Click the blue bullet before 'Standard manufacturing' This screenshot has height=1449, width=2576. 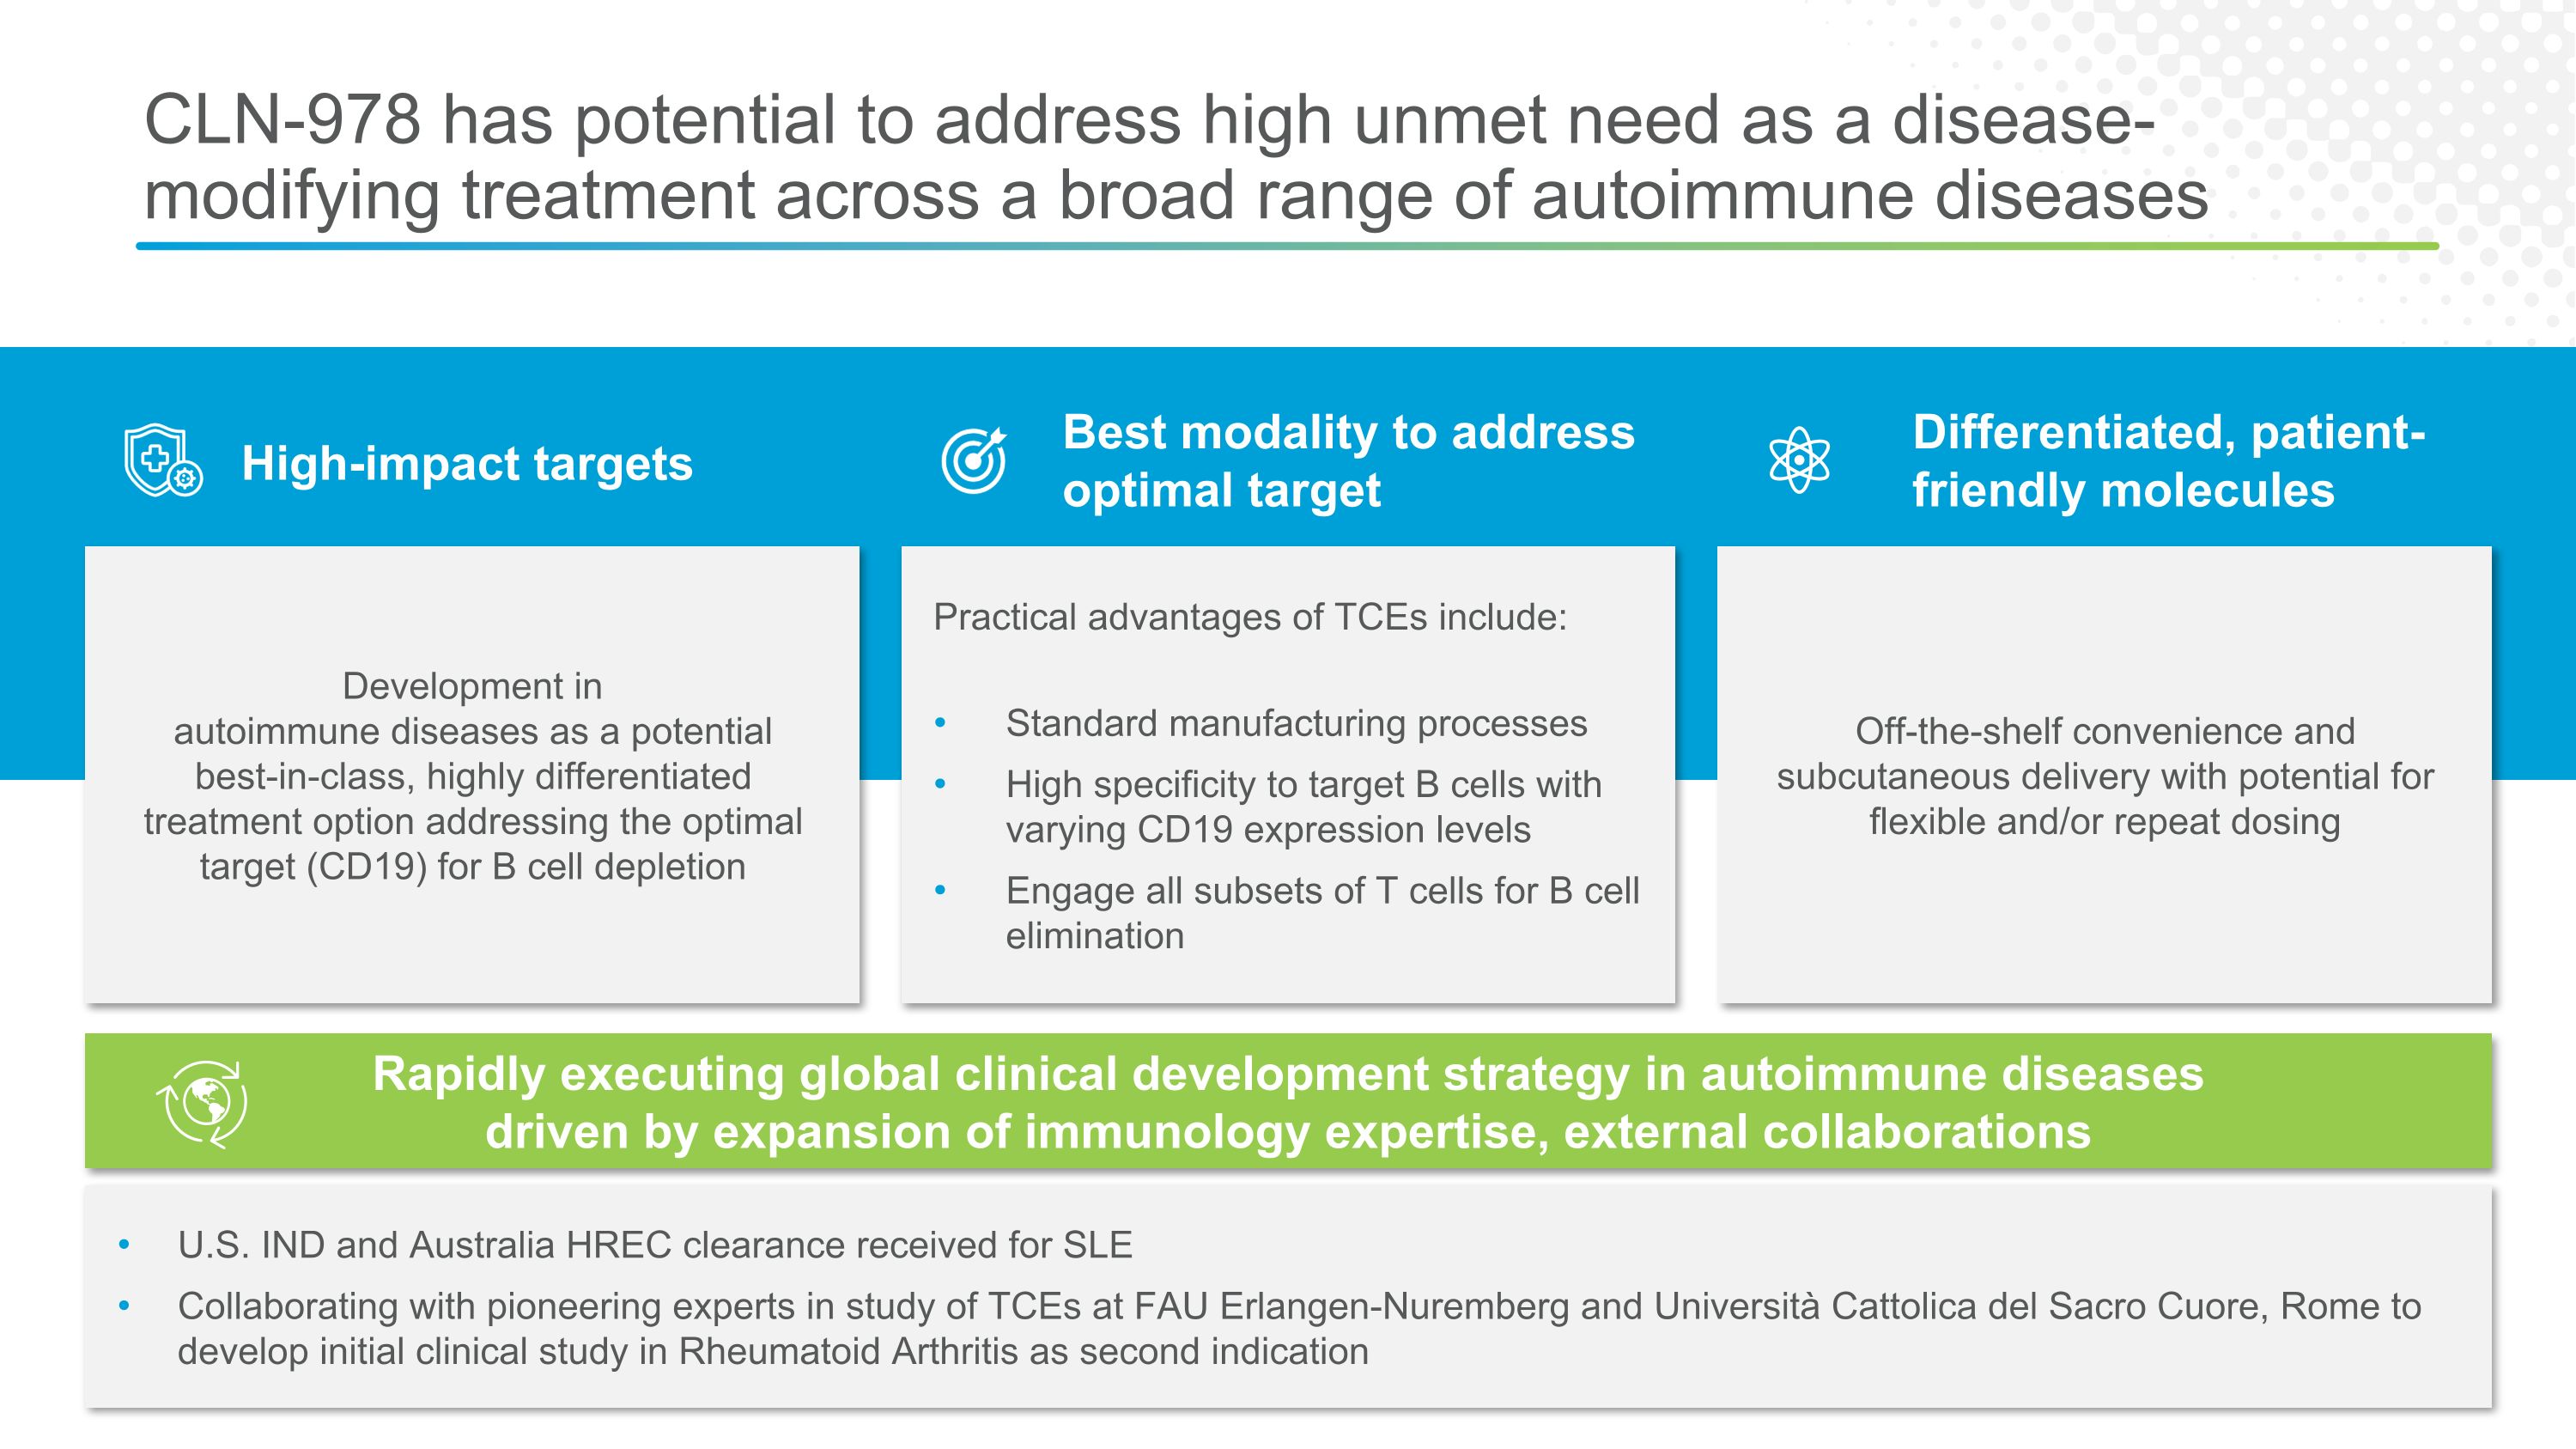click(x=940, y=724)
